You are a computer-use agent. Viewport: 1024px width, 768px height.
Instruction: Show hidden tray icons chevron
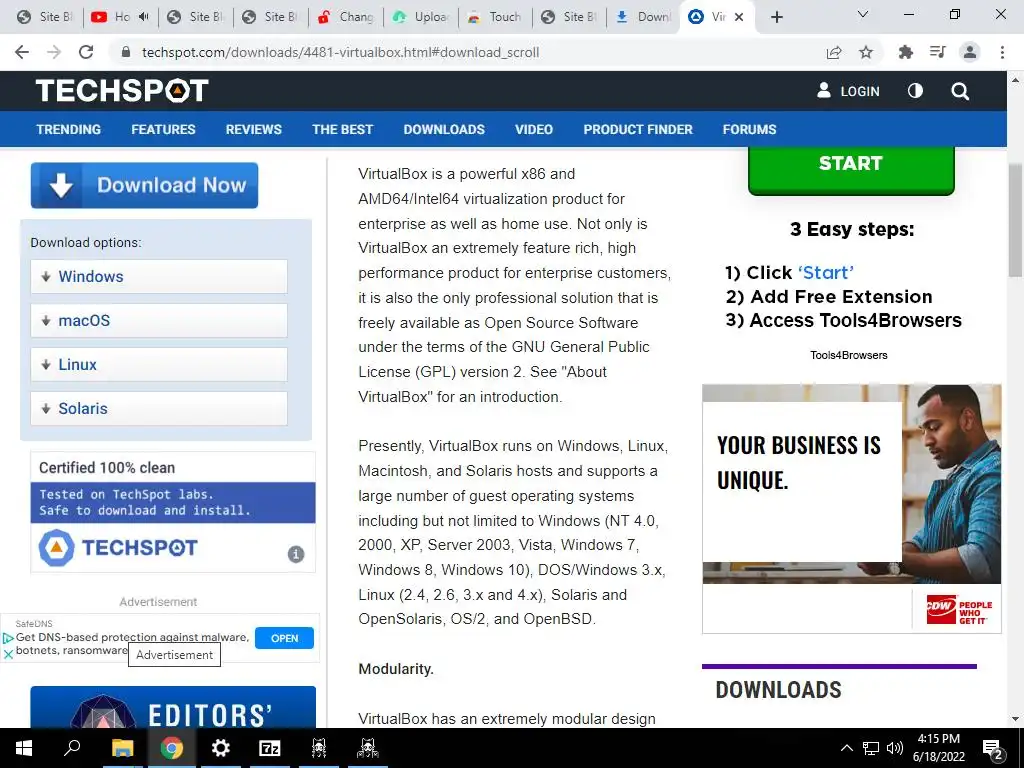pos(846,748)
